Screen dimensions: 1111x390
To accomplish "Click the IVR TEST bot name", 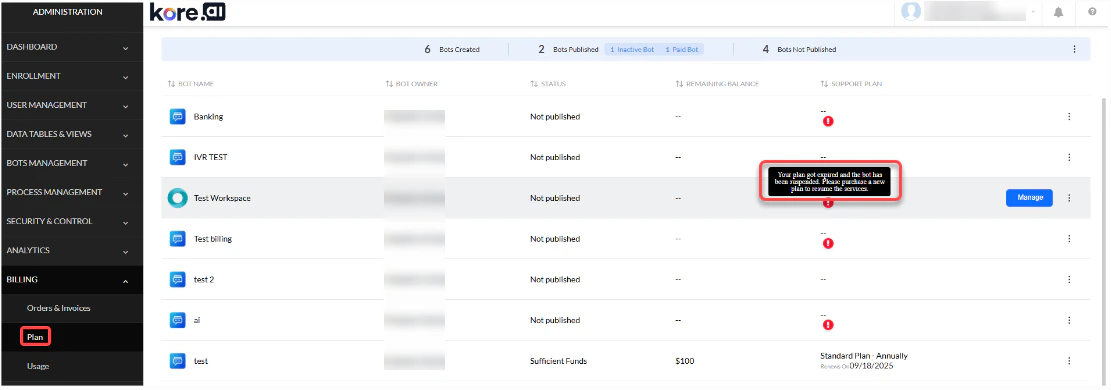I will 210,157.
